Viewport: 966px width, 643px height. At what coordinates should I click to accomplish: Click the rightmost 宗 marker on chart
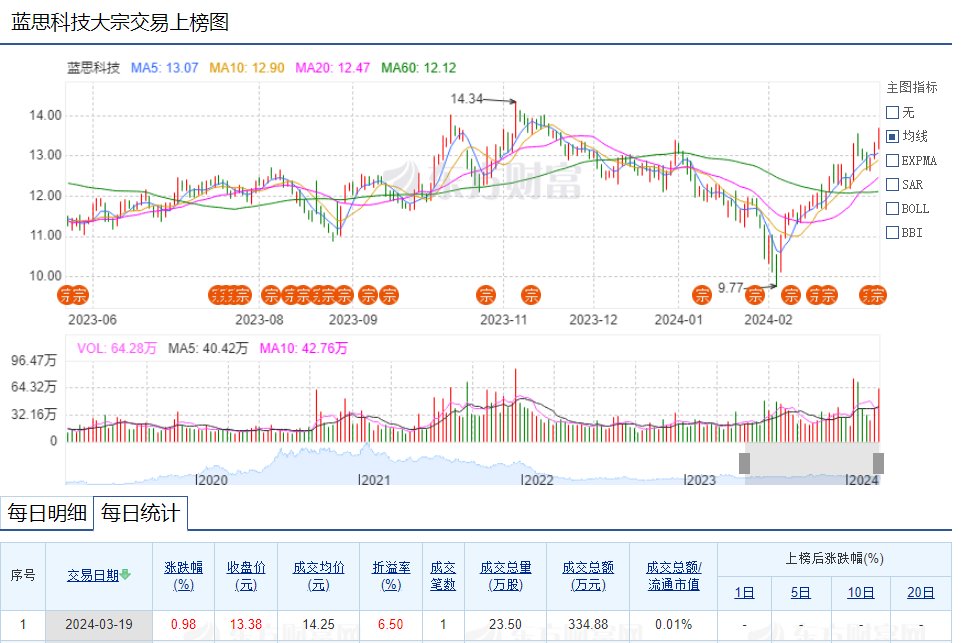pos(877,294)
